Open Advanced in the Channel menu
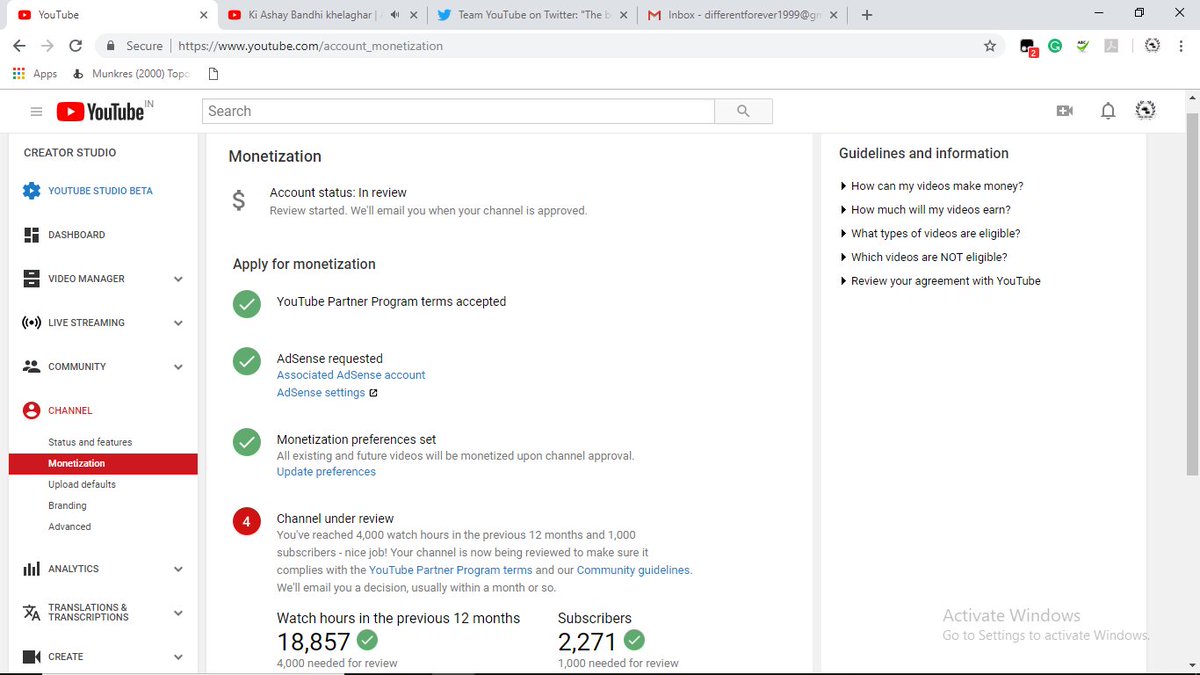Screen dimensions: 1200x675 pyautogui.click(x=69, y=527)
